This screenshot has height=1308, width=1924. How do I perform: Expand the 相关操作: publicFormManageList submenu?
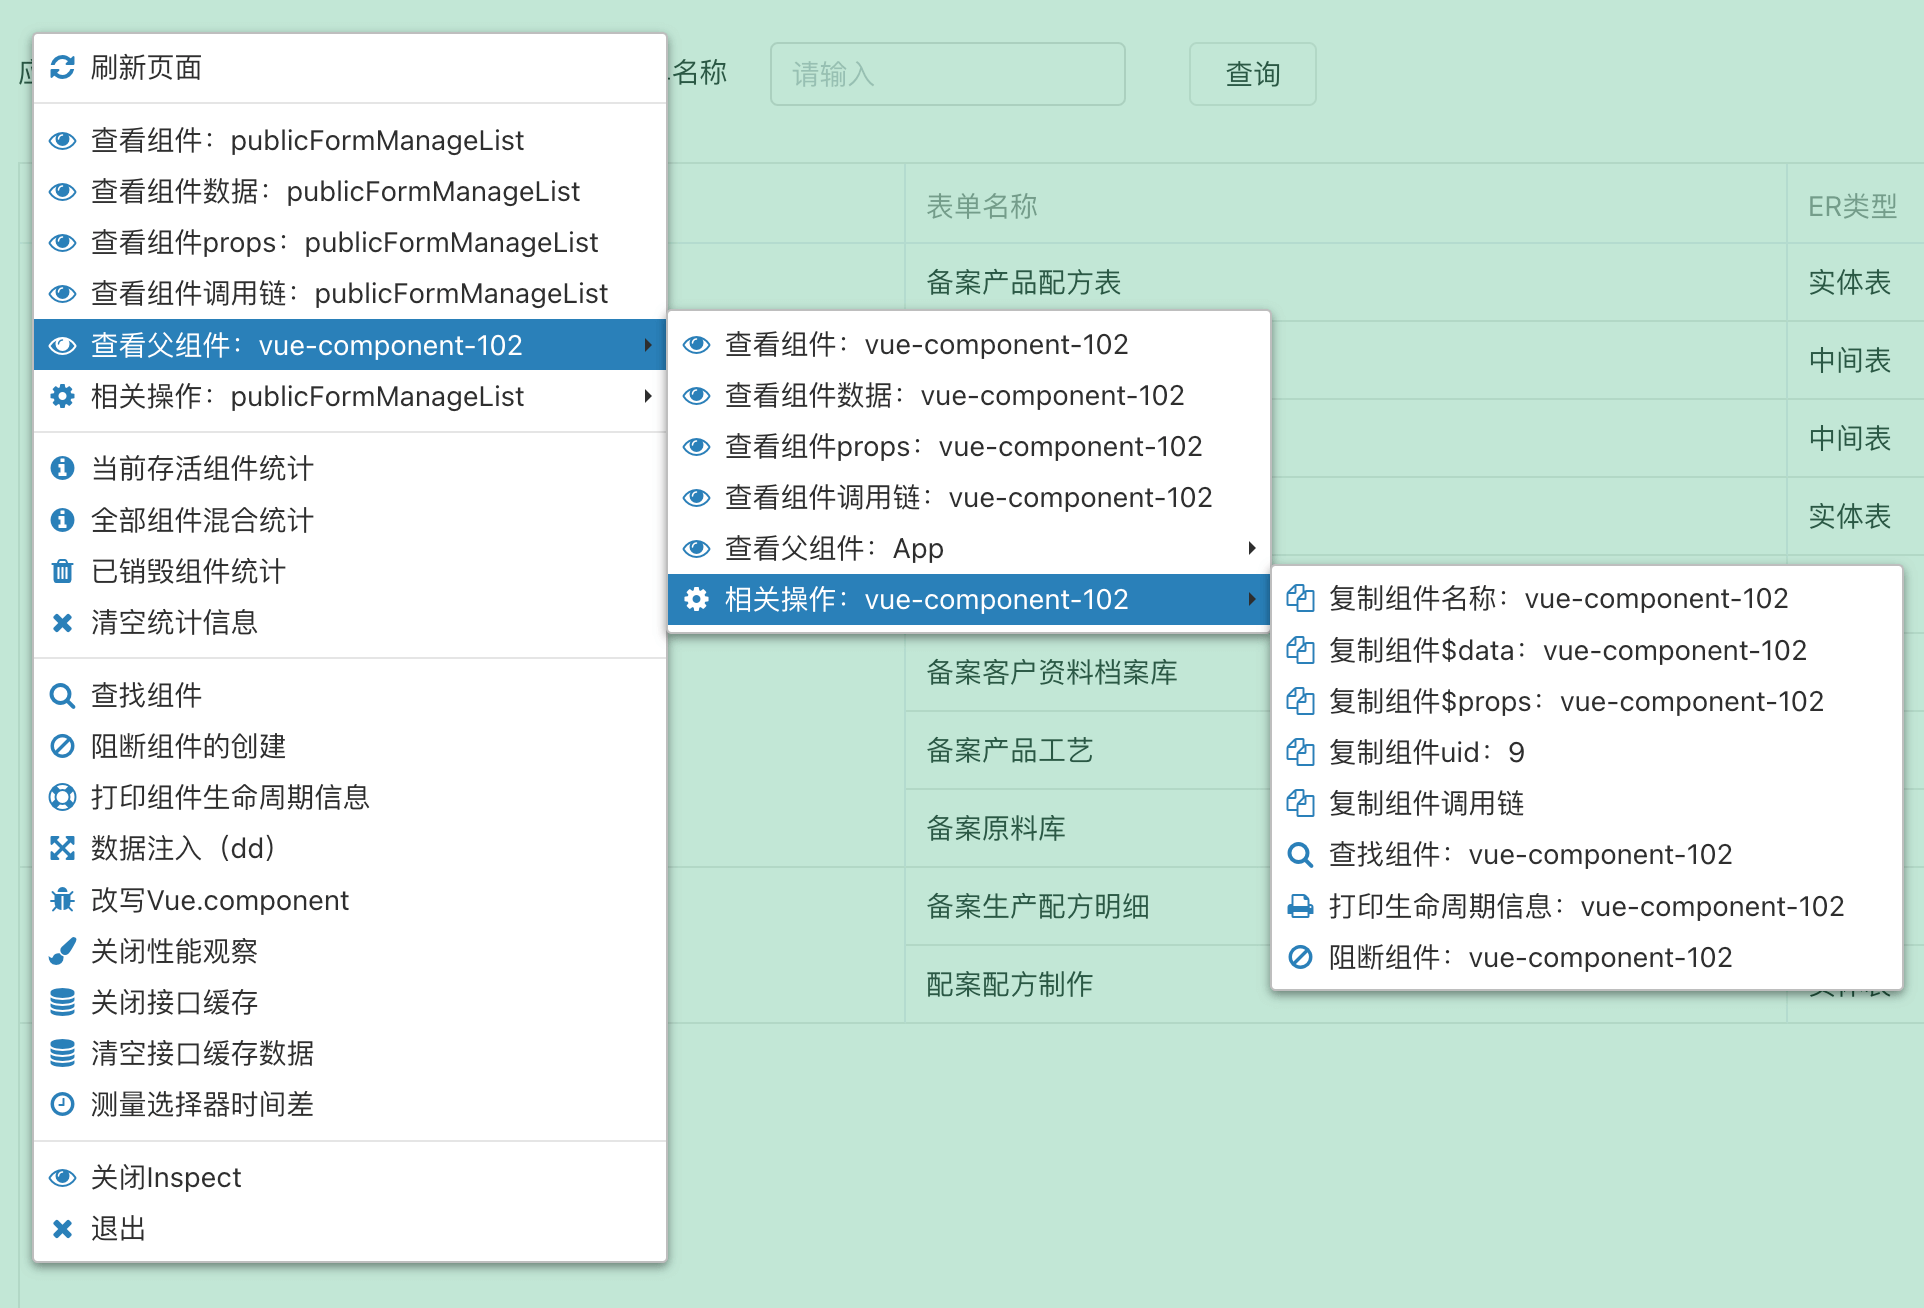click(648, 396)
